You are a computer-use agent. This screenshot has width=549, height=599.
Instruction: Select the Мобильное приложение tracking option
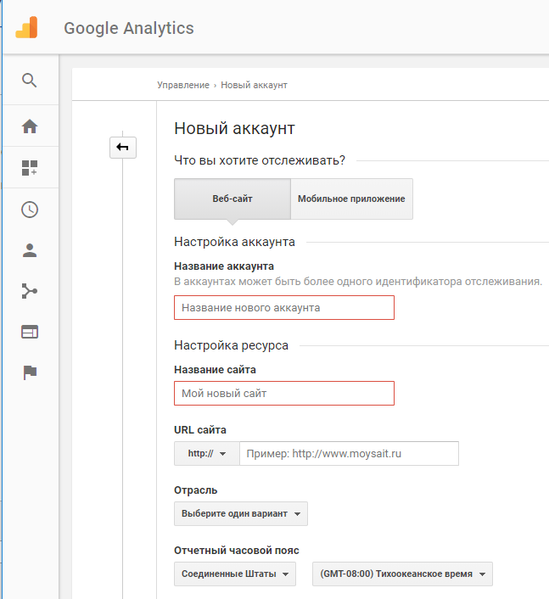click(351, 199)
